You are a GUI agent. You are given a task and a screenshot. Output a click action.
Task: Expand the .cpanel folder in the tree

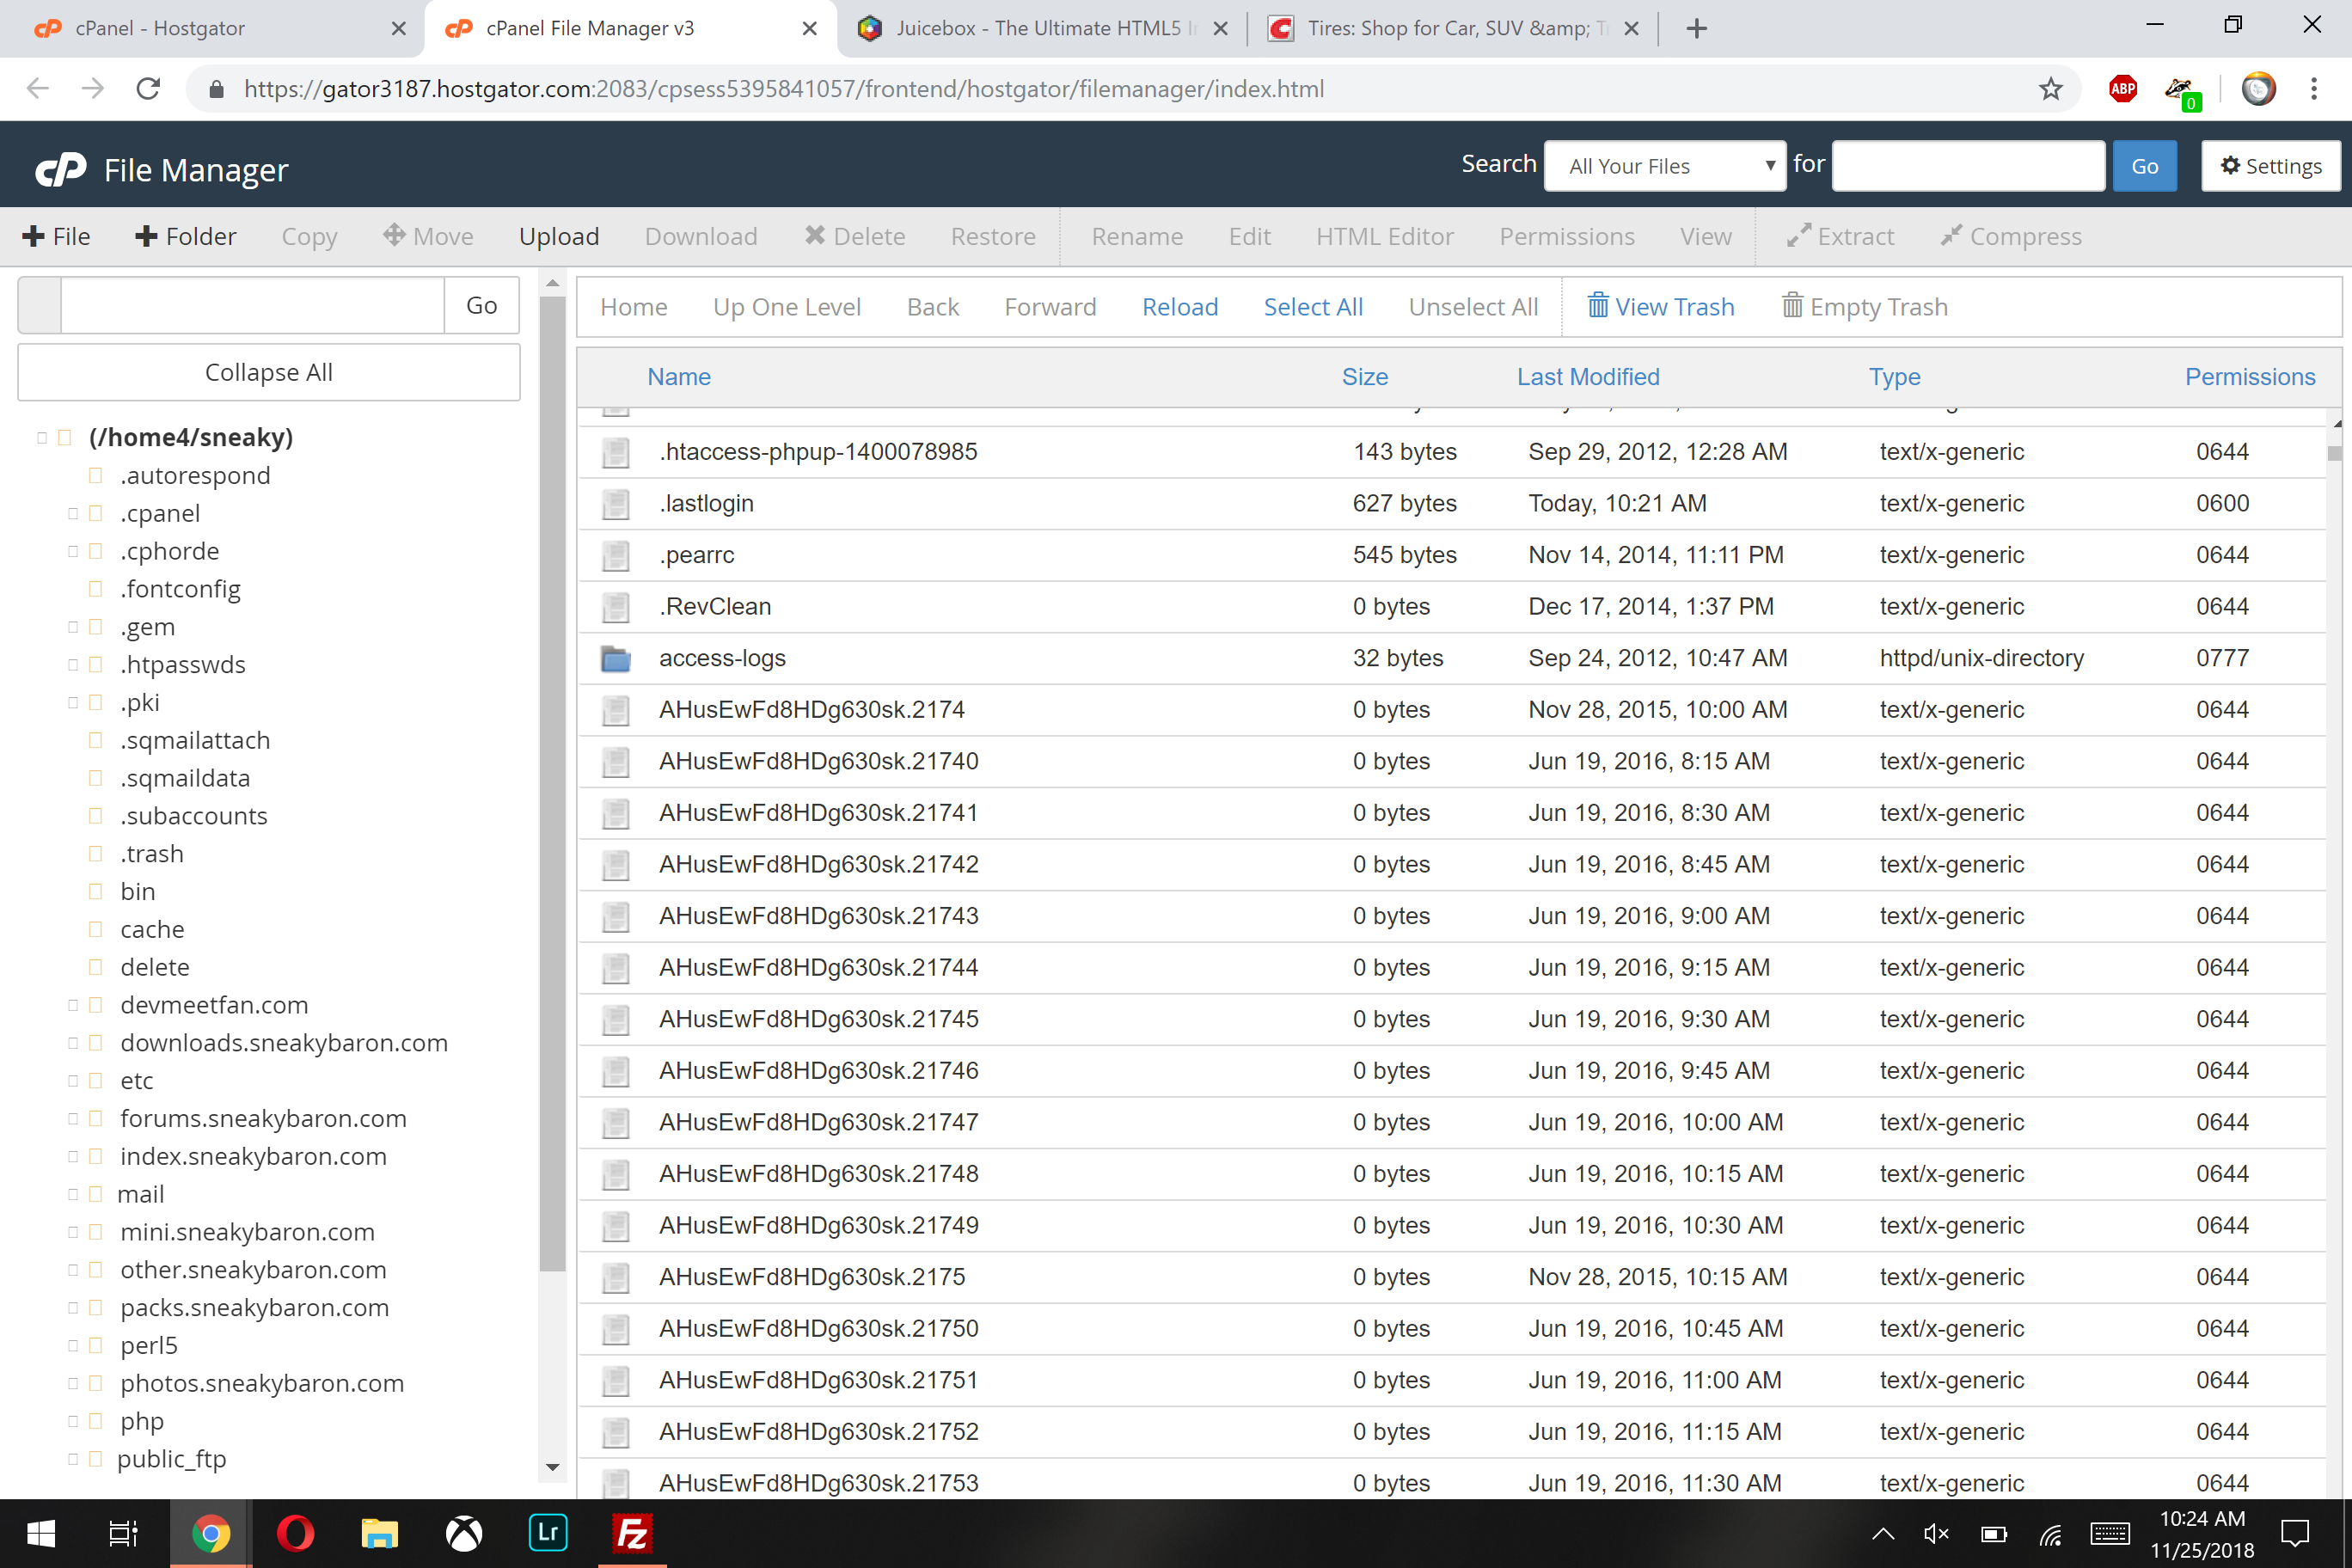[x=73, y=514]
